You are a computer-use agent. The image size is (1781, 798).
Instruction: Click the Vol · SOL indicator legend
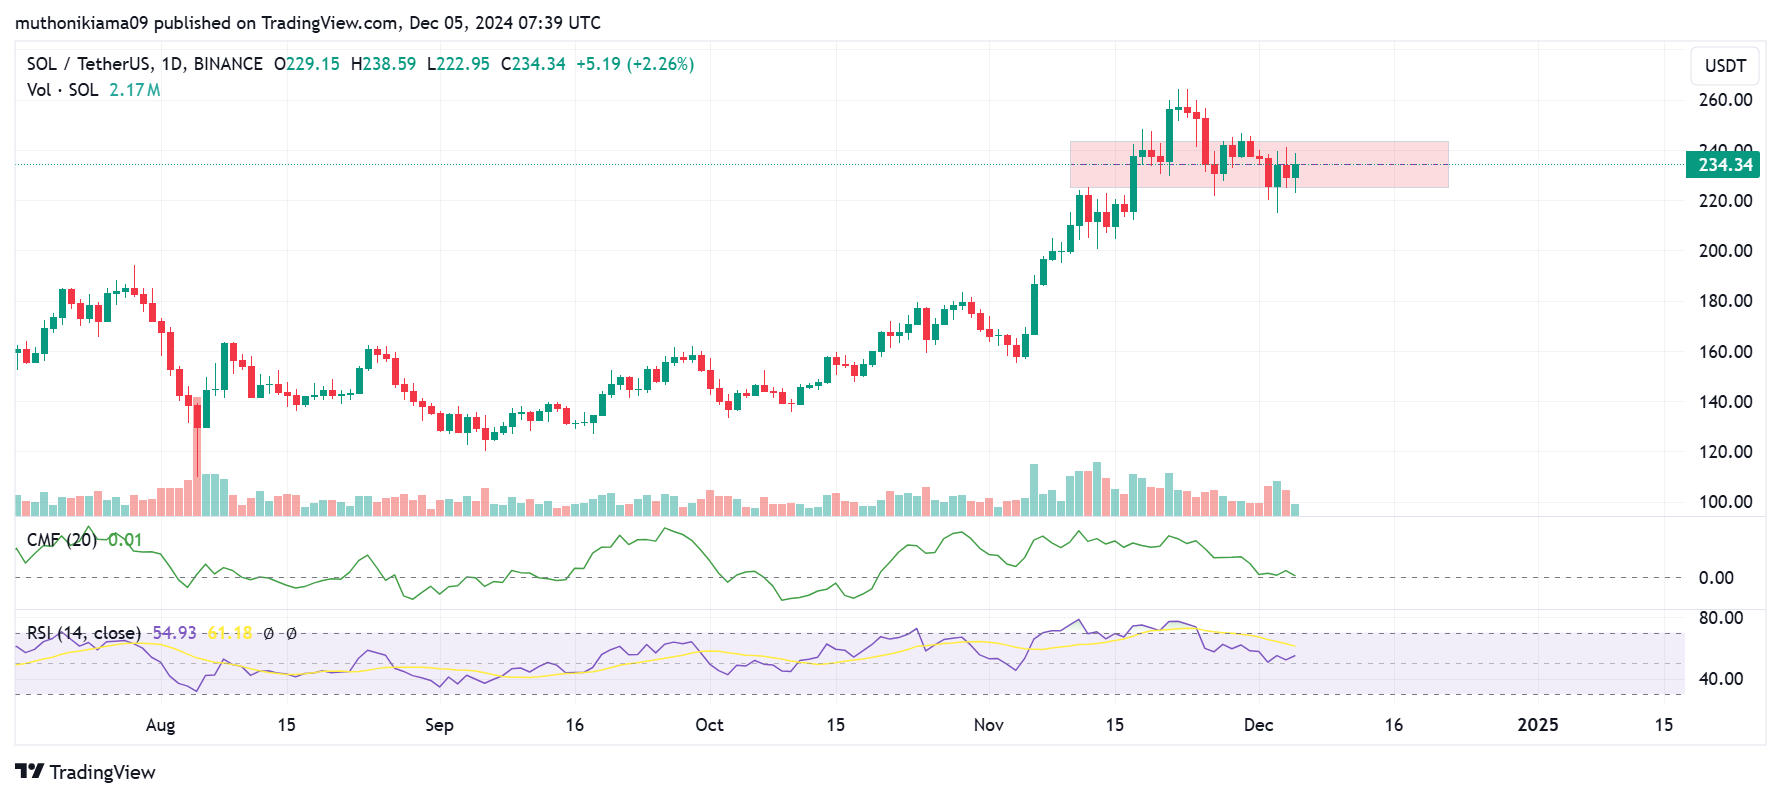(62, 90)
